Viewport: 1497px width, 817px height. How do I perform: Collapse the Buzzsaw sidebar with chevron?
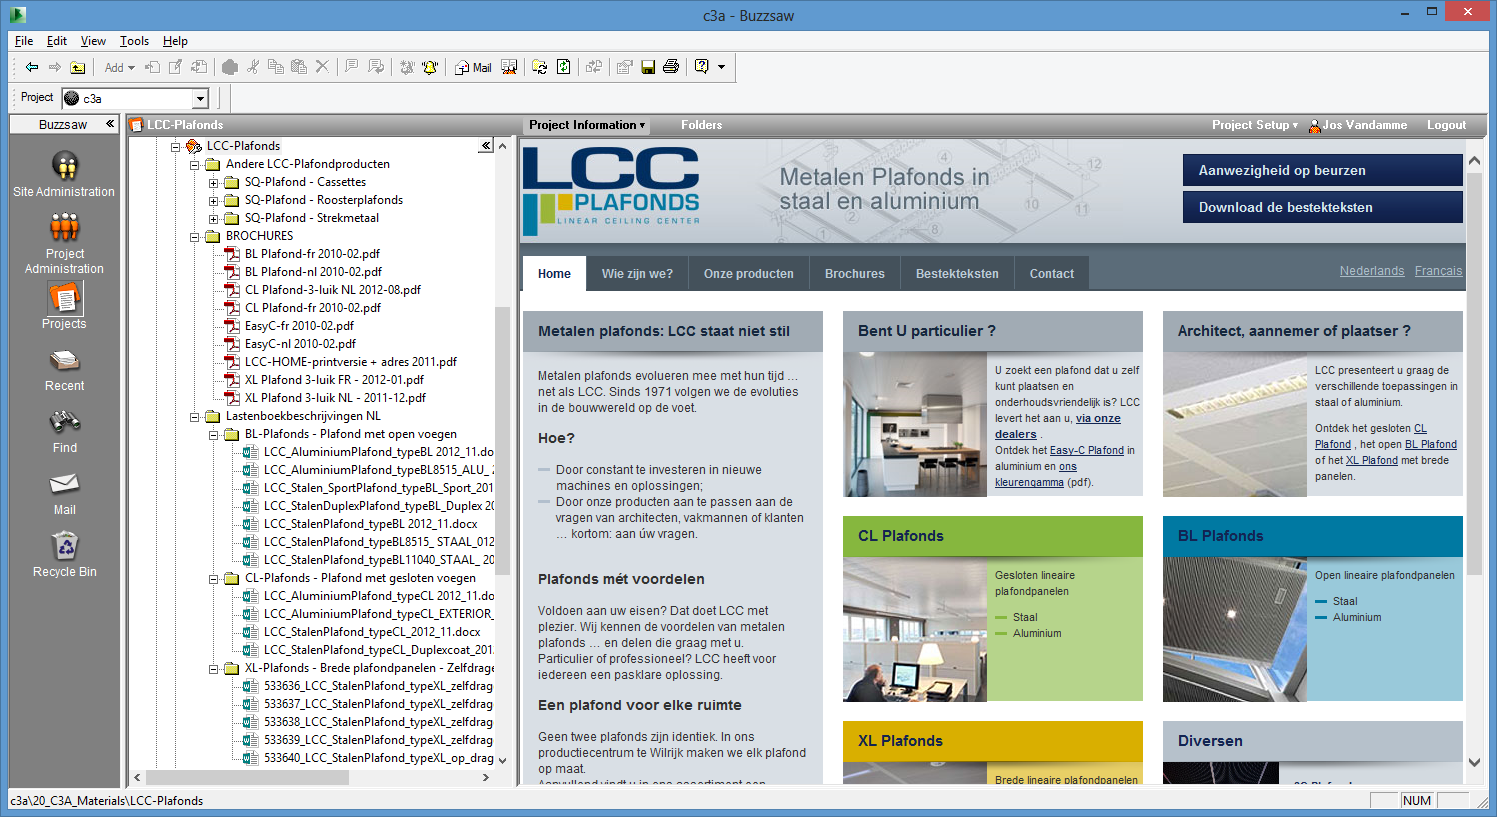tap(109, 124)
